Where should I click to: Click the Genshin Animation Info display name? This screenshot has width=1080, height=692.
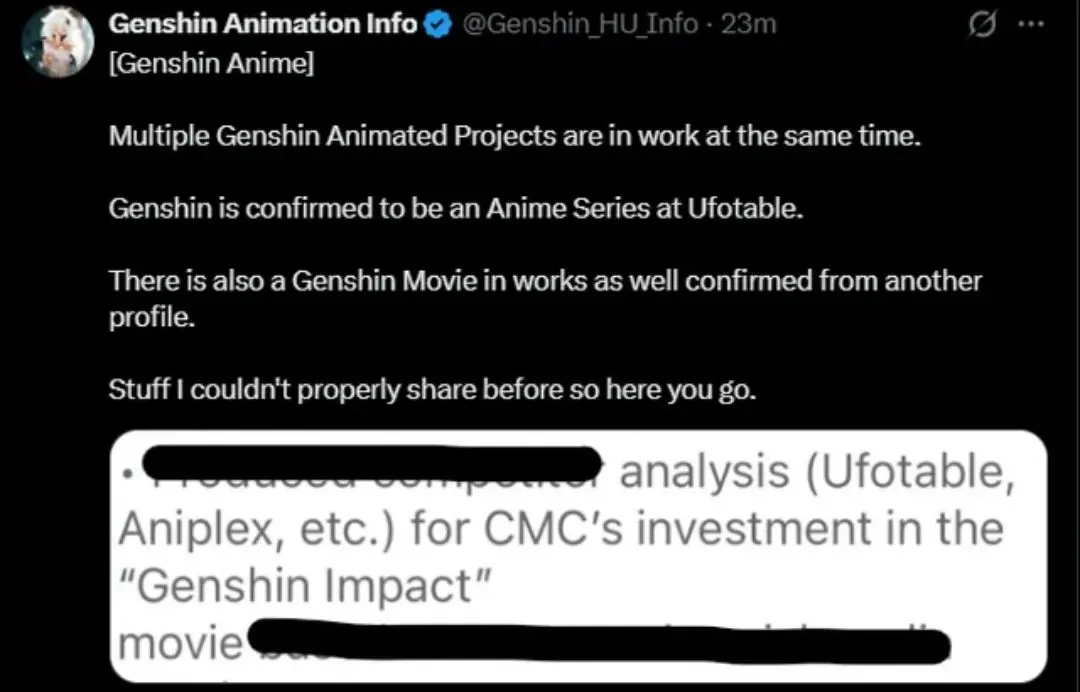(262, 24)
